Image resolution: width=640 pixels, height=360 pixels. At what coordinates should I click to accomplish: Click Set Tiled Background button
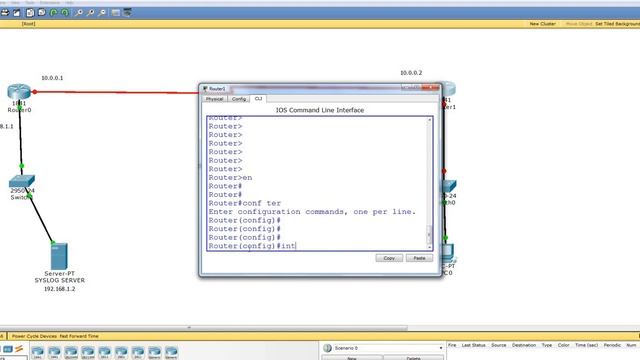(618, 24)
